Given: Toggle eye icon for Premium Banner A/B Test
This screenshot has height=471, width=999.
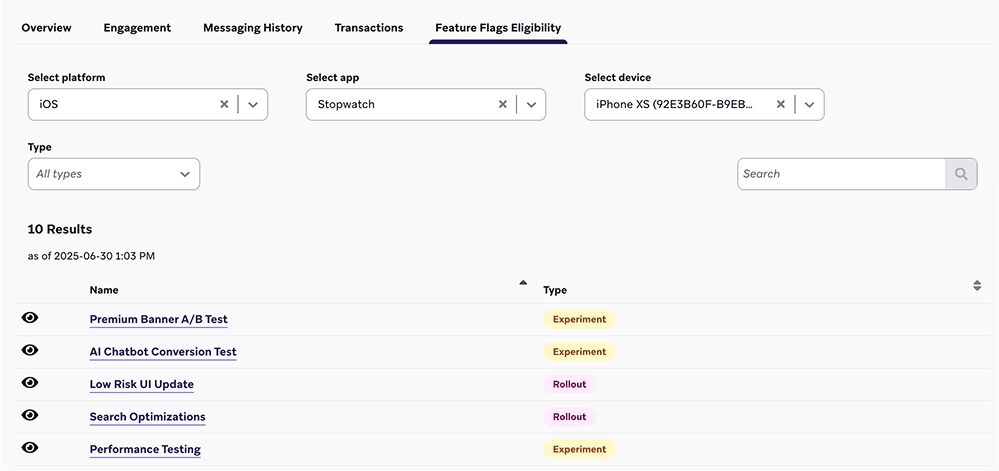Looking at the screenshot, I should tap(30, 318).
